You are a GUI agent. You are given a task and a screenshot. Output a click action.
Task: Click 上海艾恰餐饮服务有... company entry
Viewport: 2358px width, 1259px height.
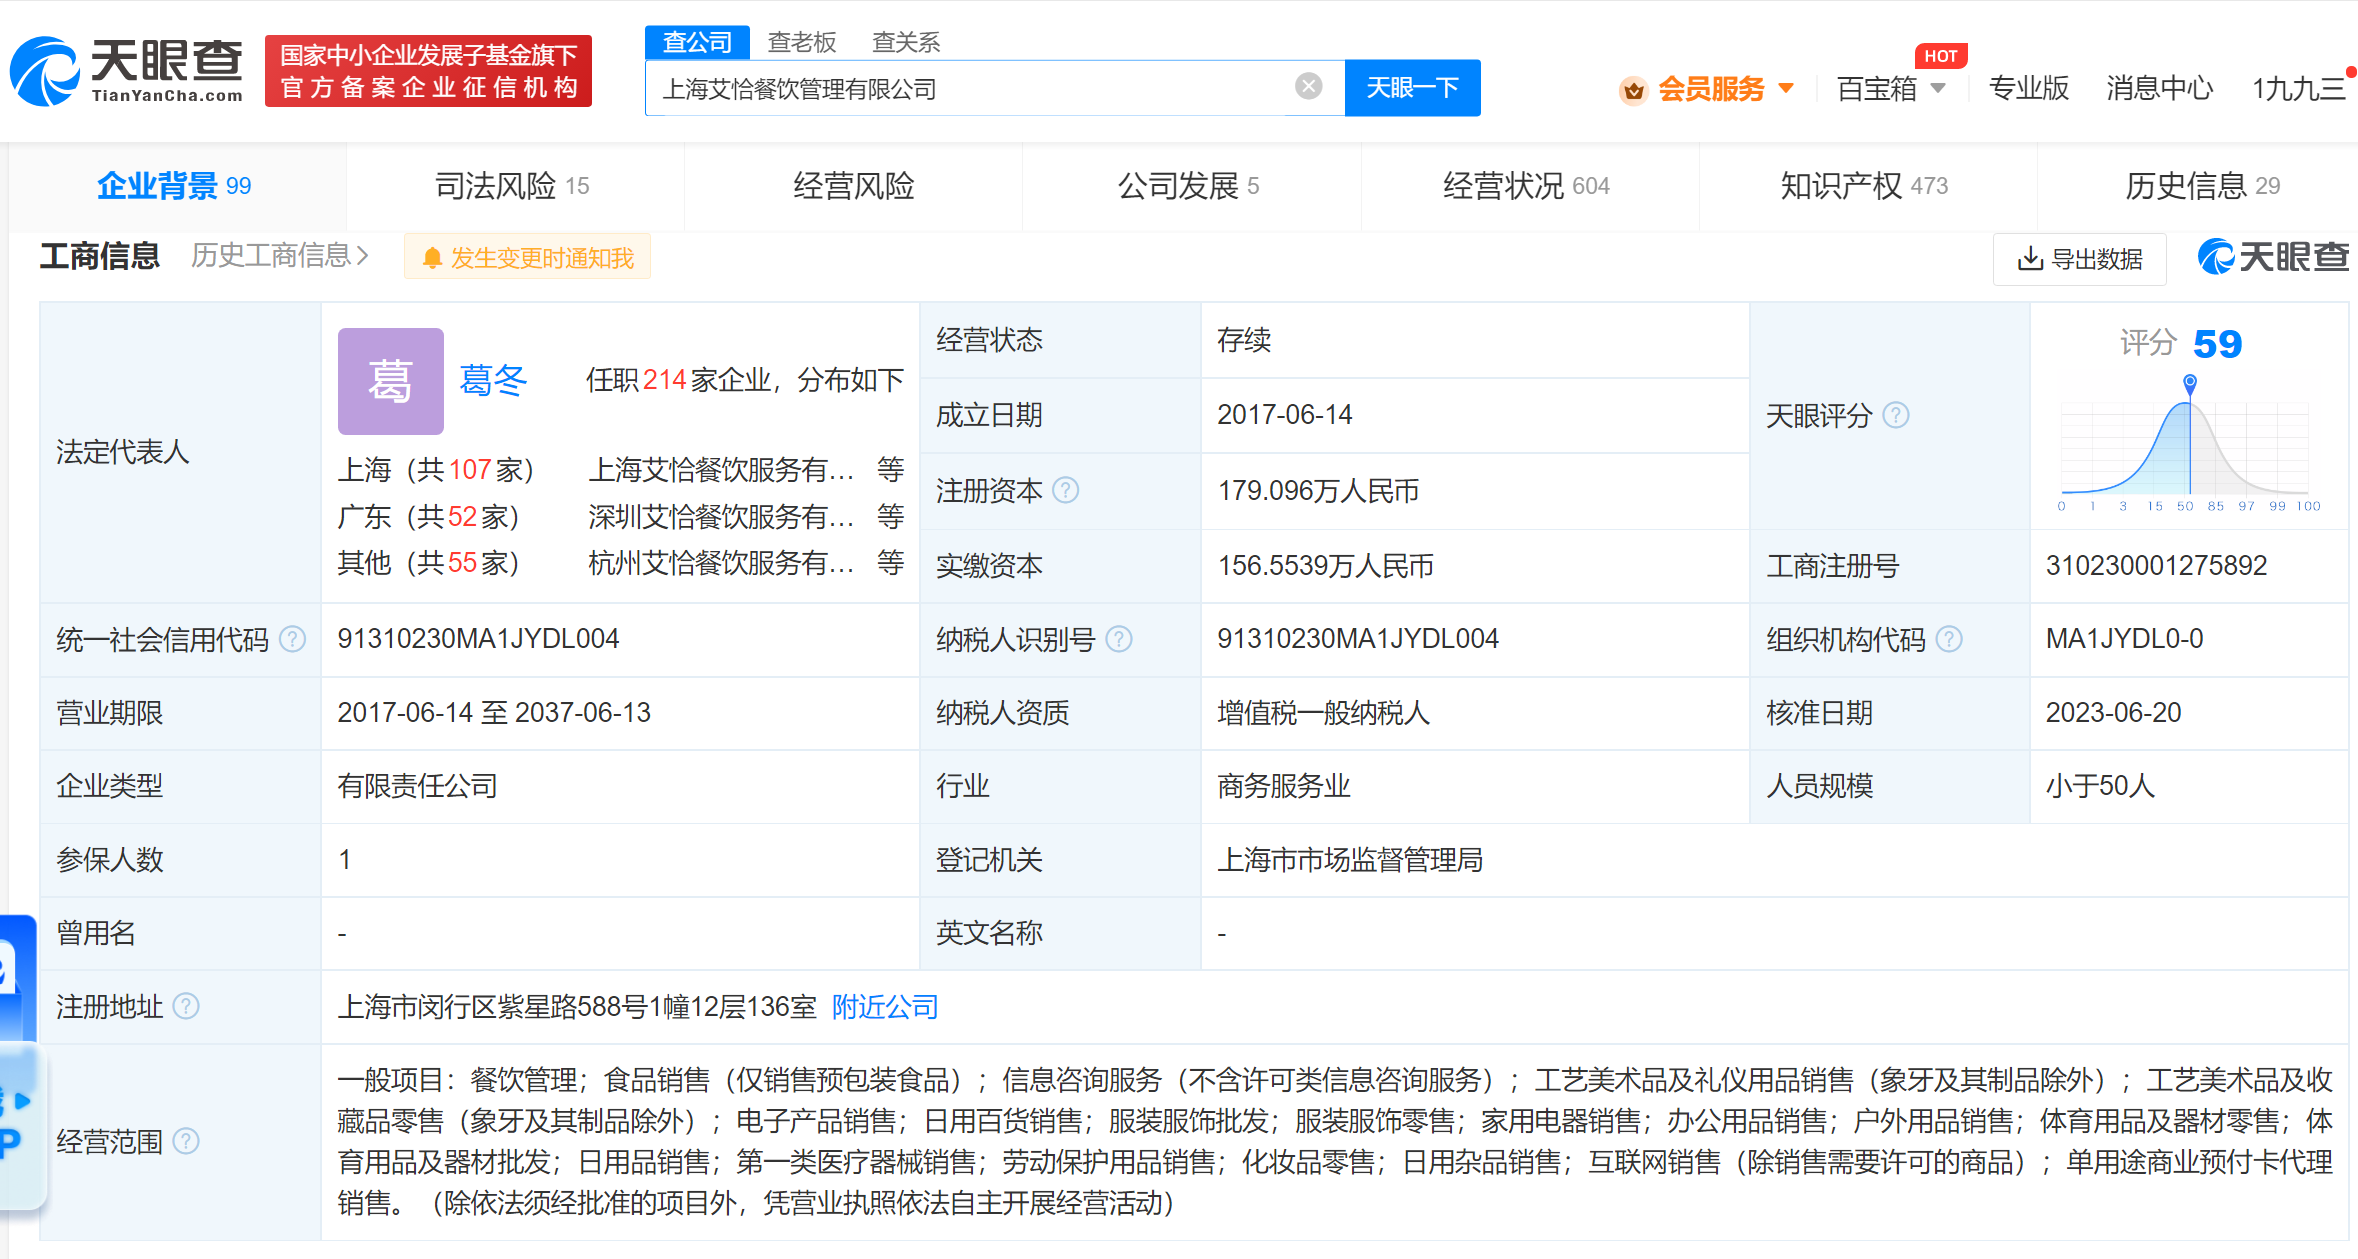point(721,469)
